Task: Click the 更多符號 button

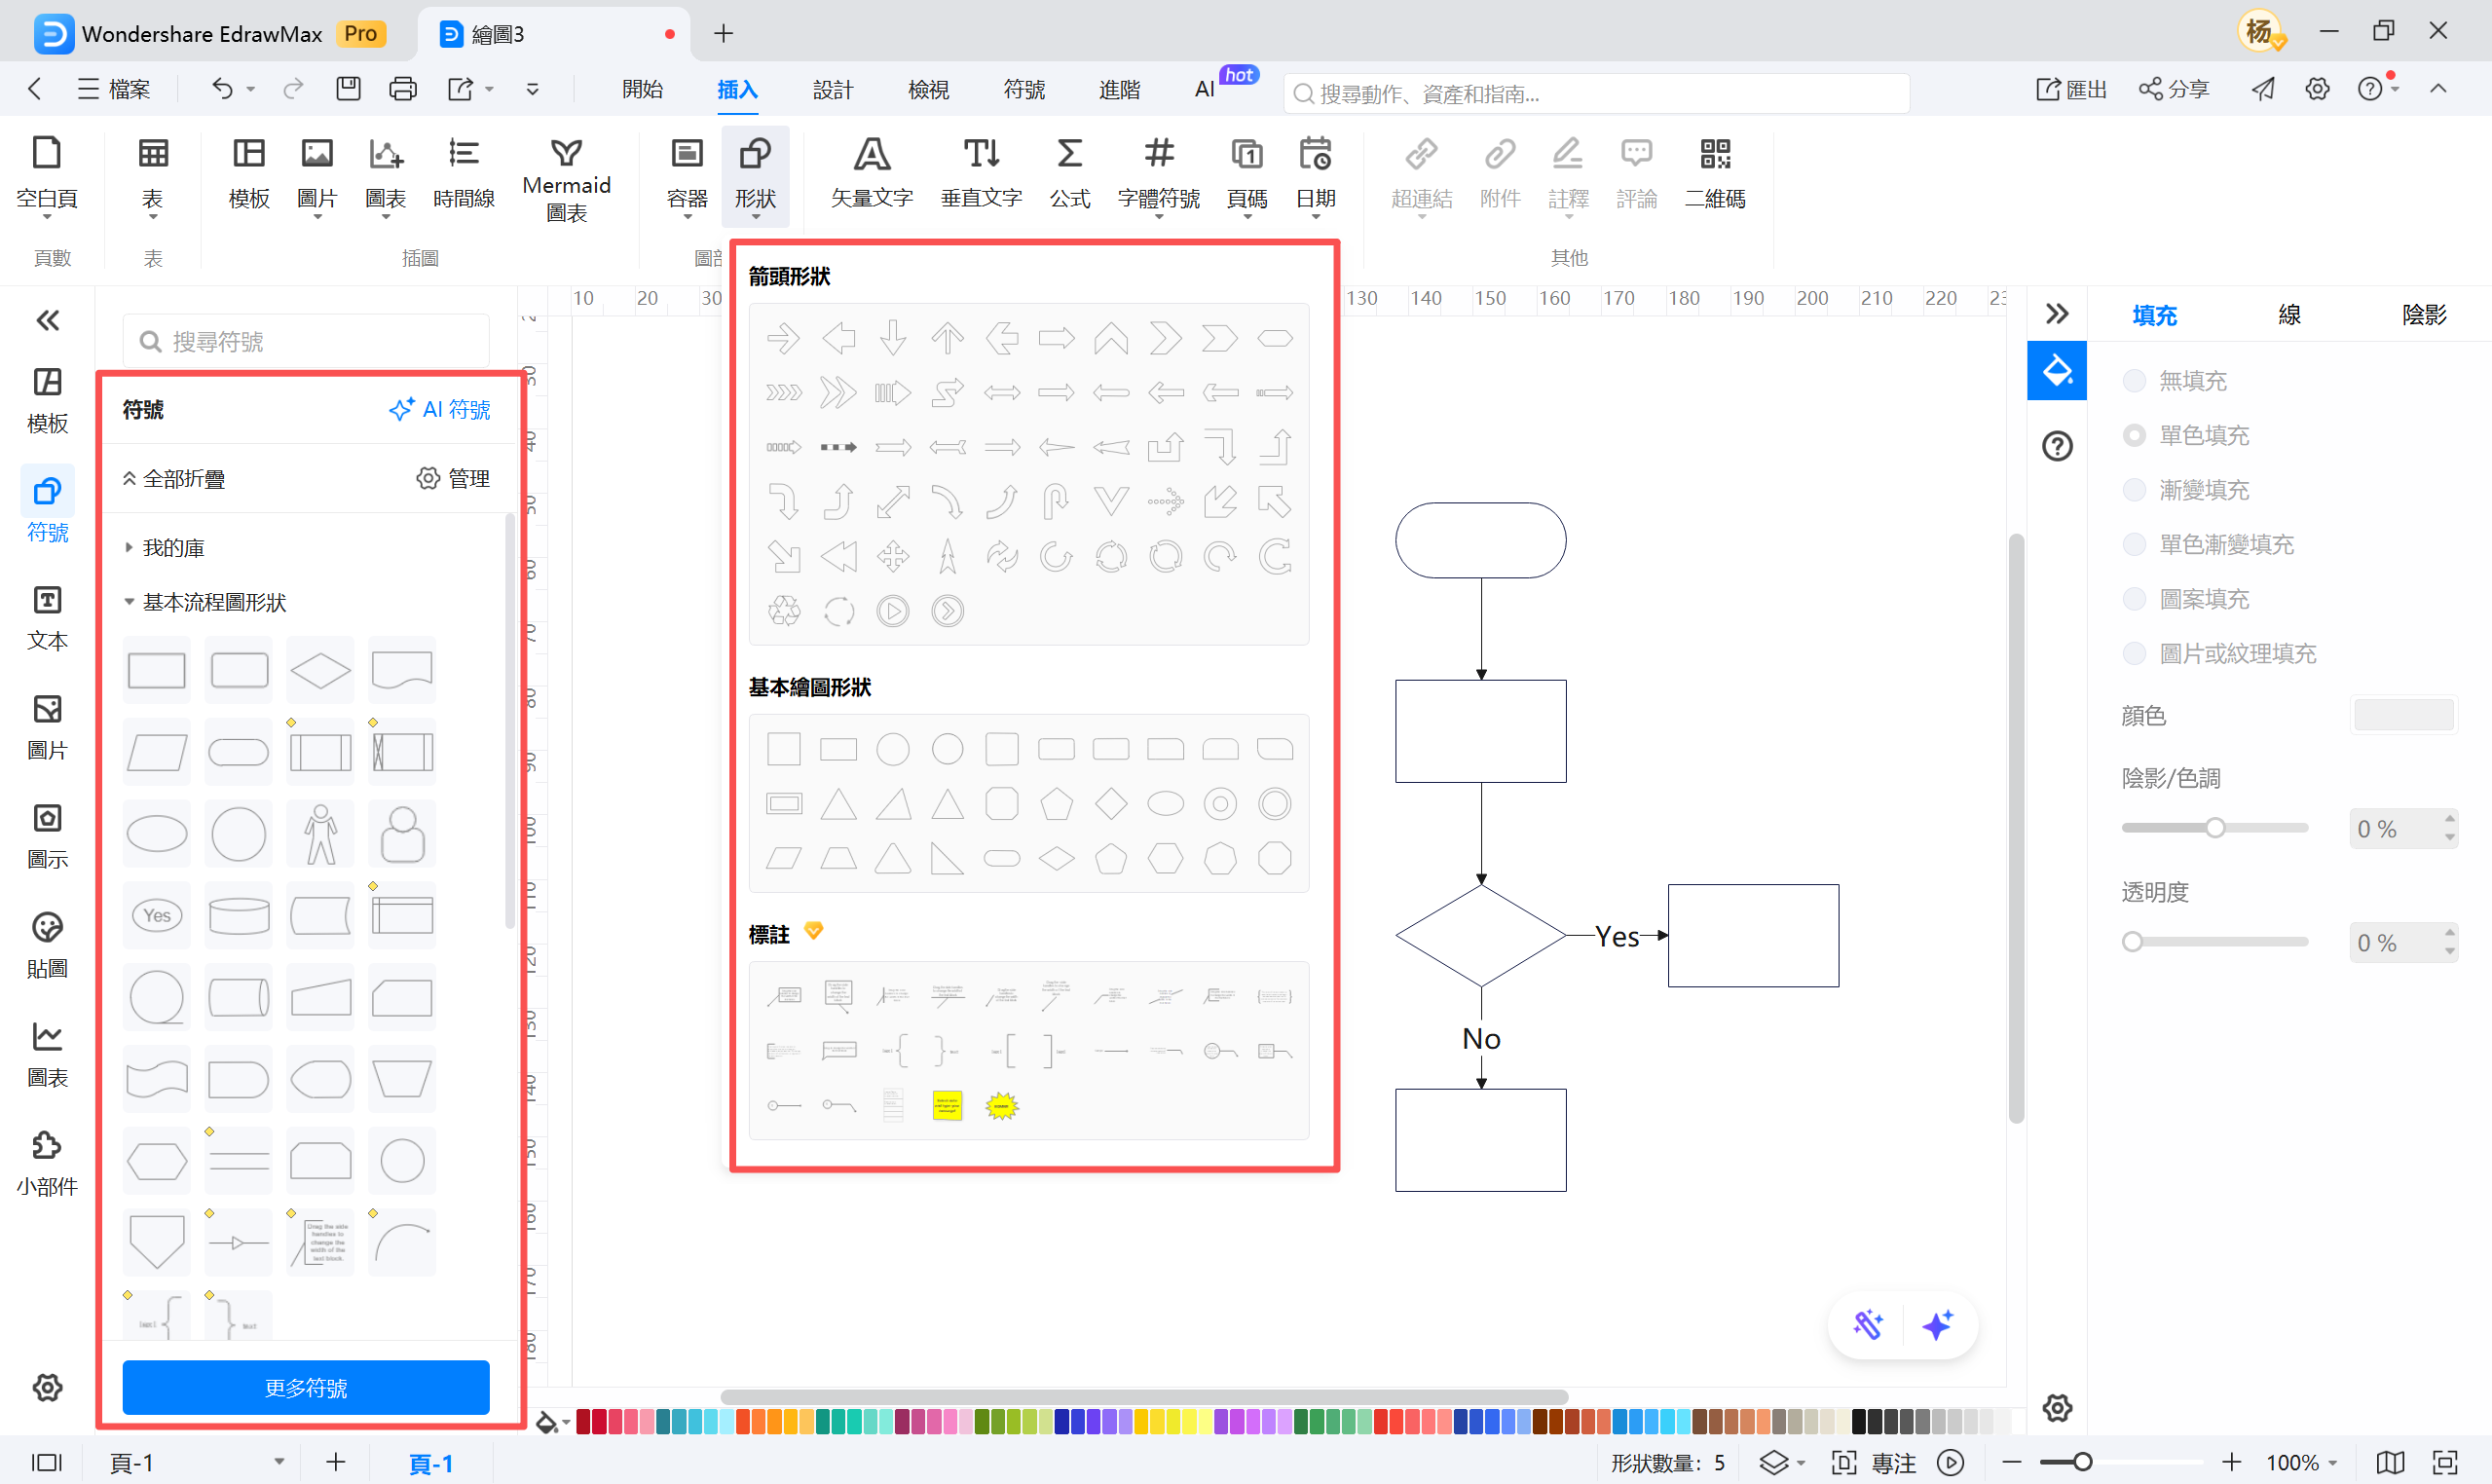Action: [305, 1388]
